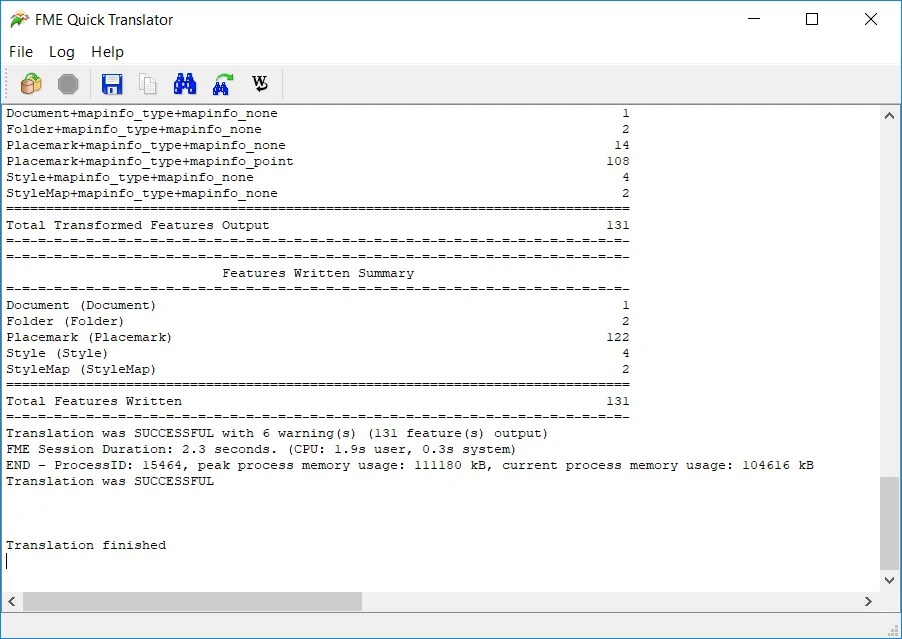The height and width of the screenshot is (639, 902).
Task: Save the log with floppy disk icon
Action: point(112,84)
